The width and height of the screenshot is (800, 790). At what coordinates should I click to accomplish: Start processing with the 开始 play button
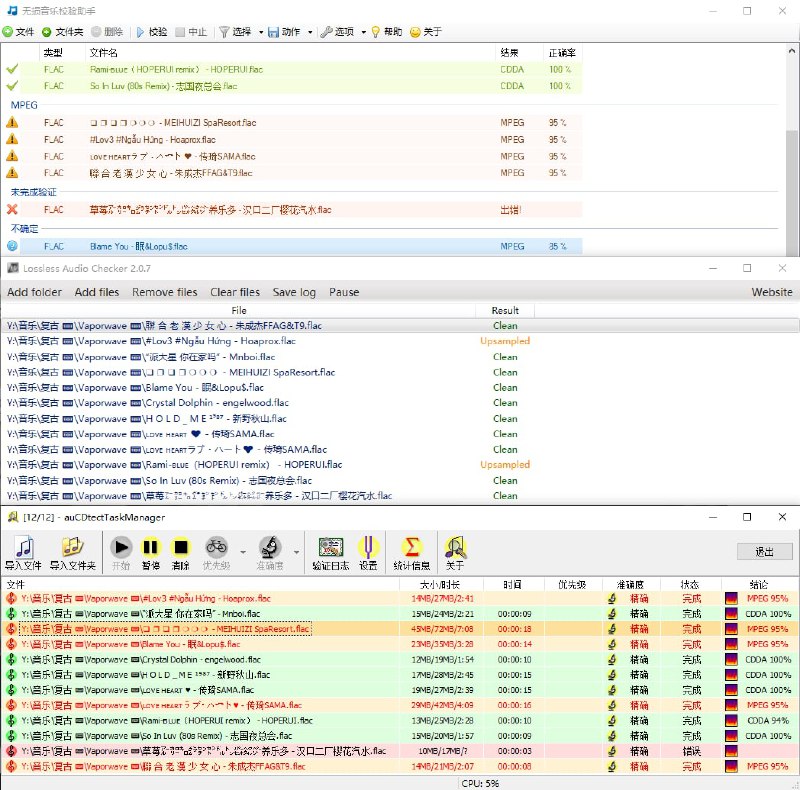pyautogui.click(x=121, y=548)
